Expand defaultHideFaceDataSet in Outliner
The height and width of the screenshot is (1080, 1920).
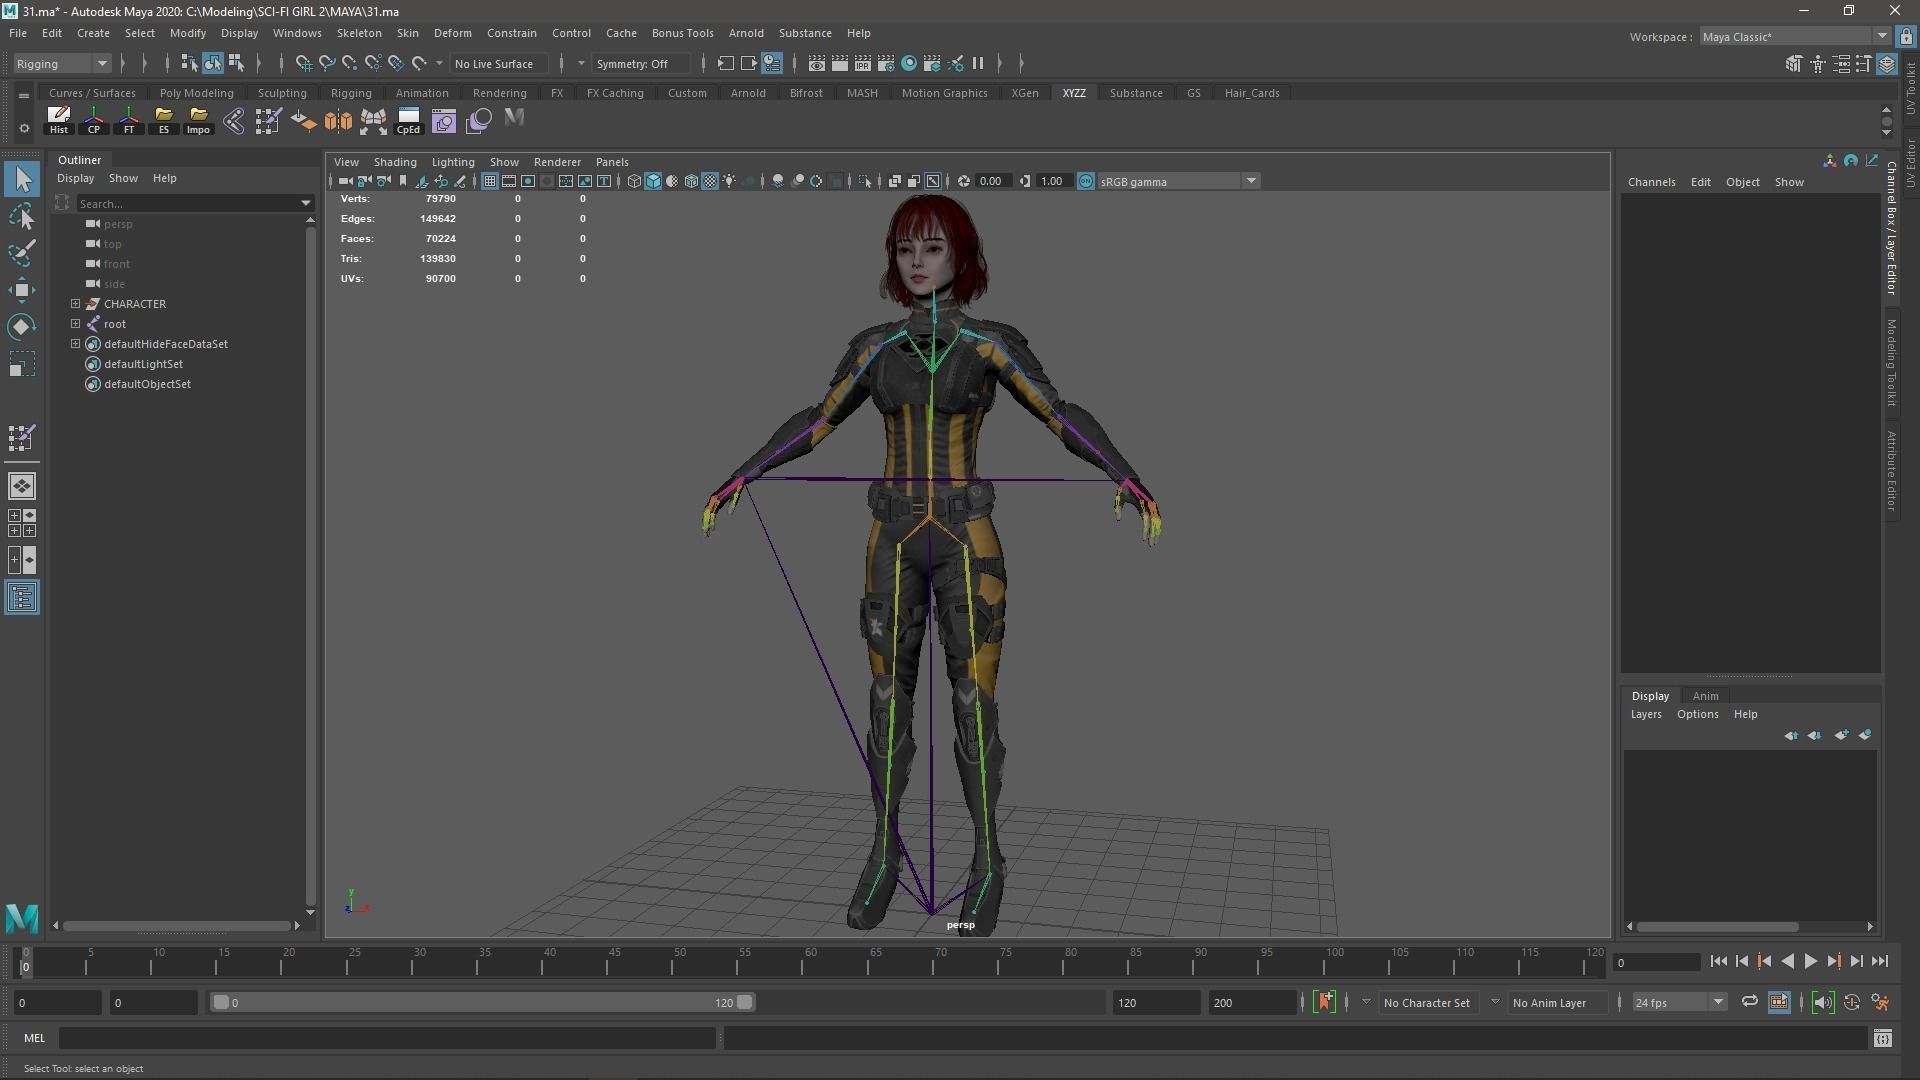[75, 343]
